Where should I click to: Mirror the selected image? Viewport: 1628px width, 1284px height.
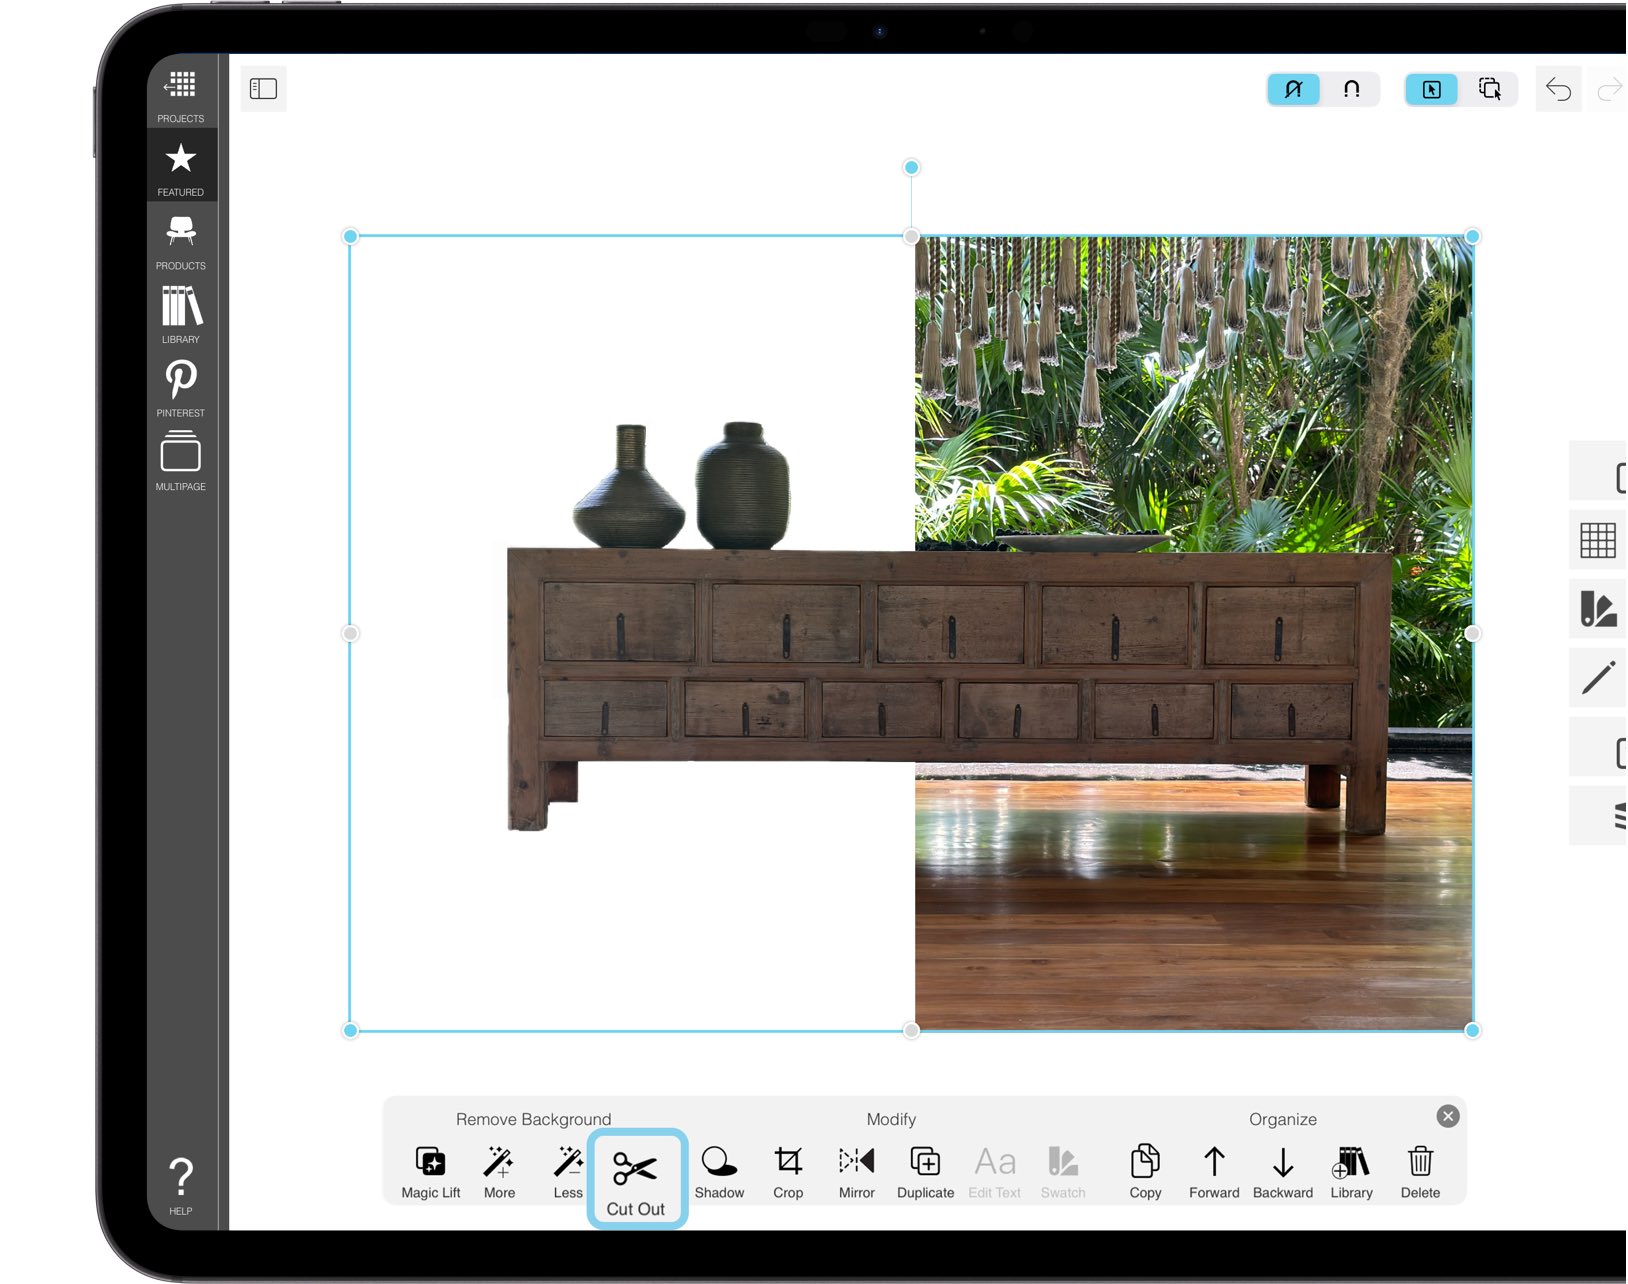(856, 1163)
